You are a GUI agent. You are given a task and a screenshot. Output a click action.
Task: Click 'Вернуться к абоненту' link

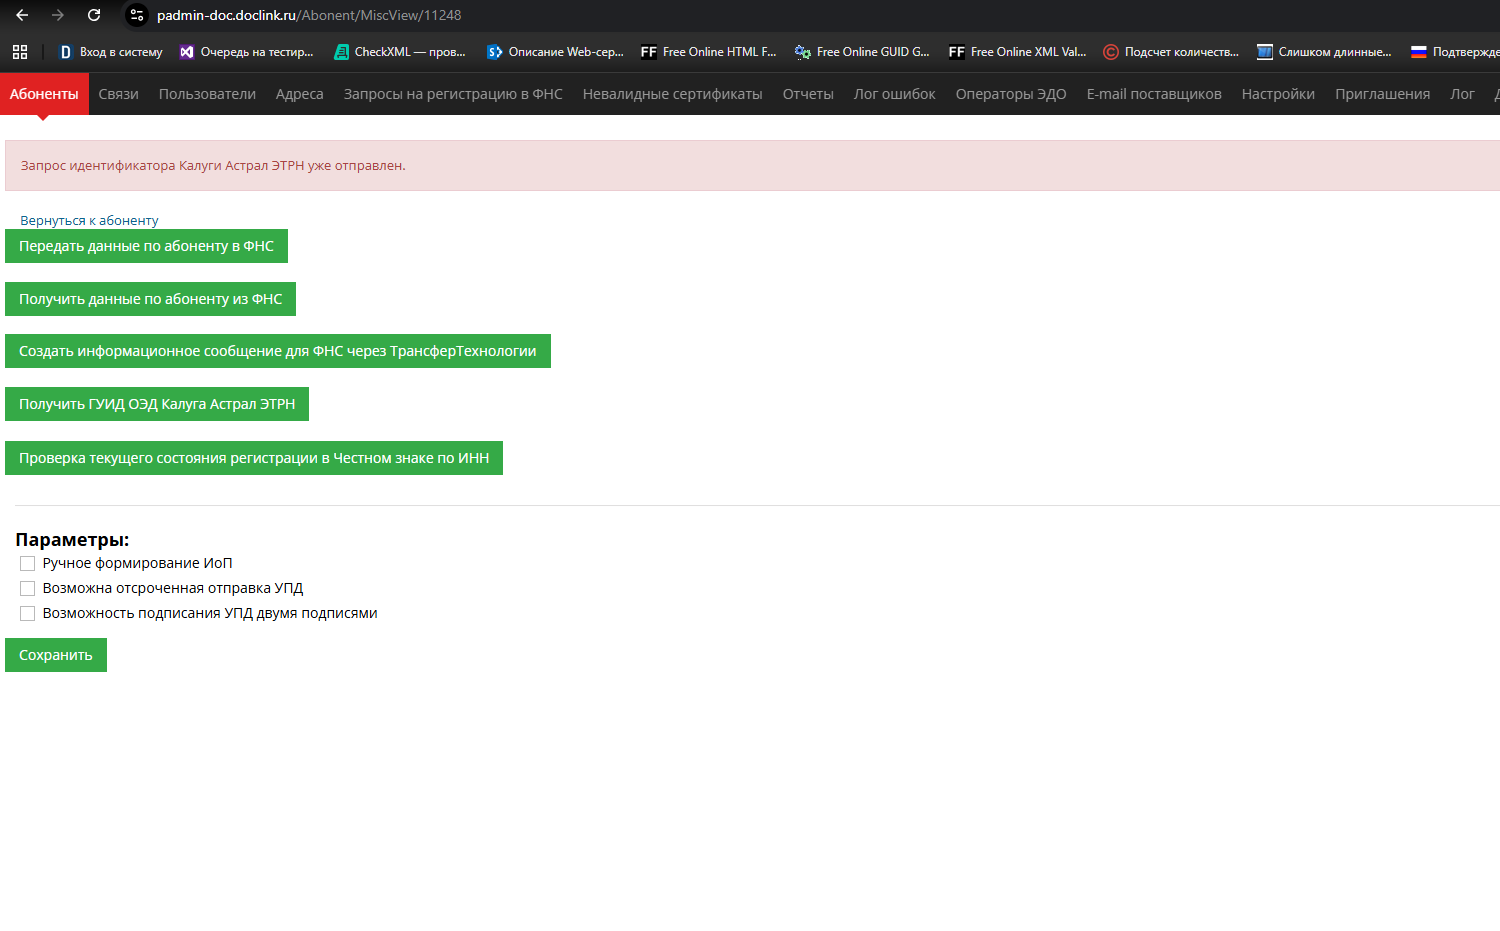tap(89, 220)
